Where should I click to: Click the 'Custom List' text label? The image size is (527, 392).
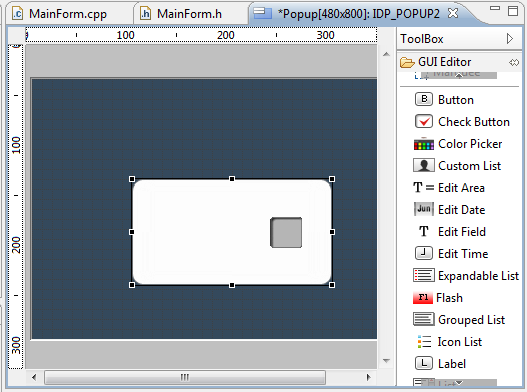click(x=470, y=166)
